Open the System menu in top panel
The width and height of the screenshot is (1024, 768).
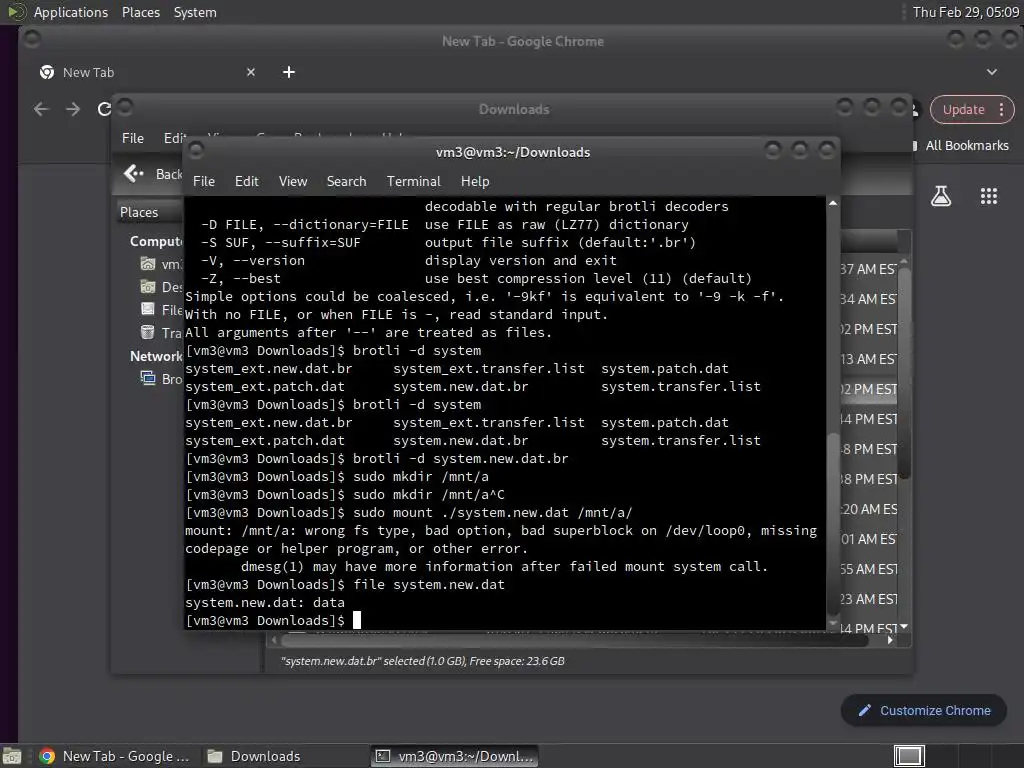click(195, 12)
